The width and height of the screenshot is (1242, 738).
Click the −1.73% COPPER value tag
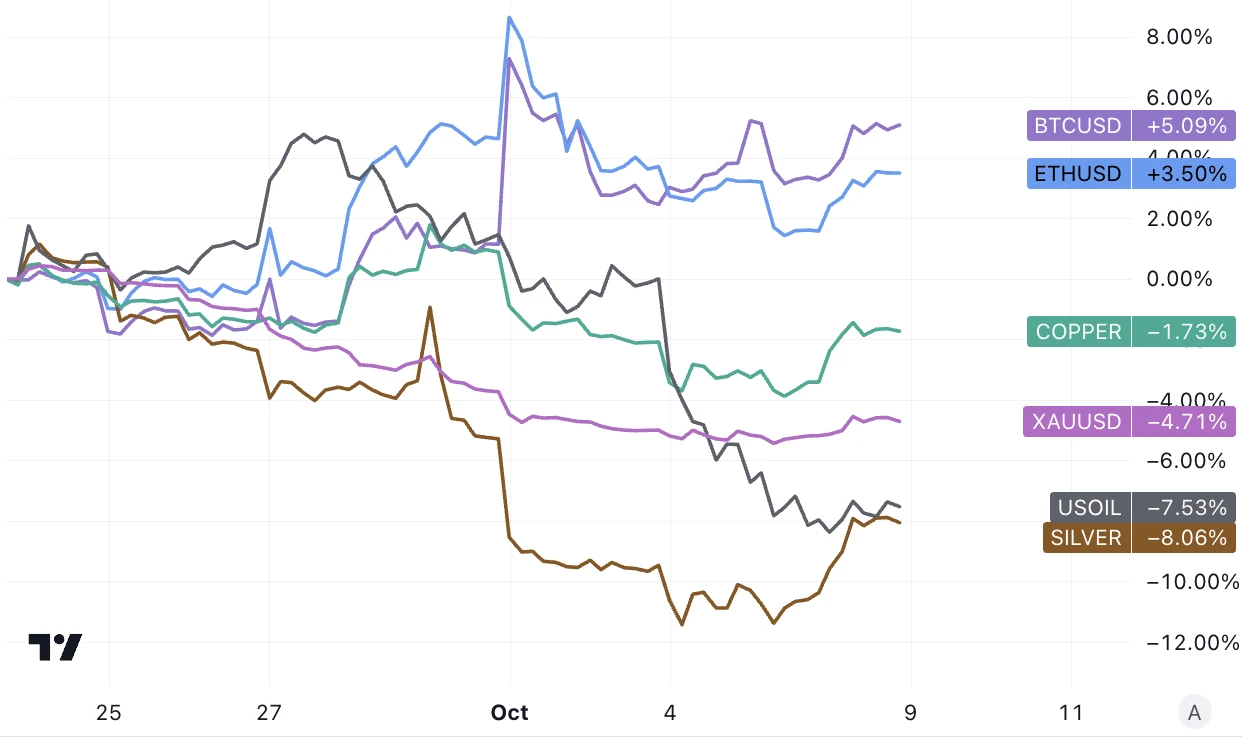[x=1184, y=332]
